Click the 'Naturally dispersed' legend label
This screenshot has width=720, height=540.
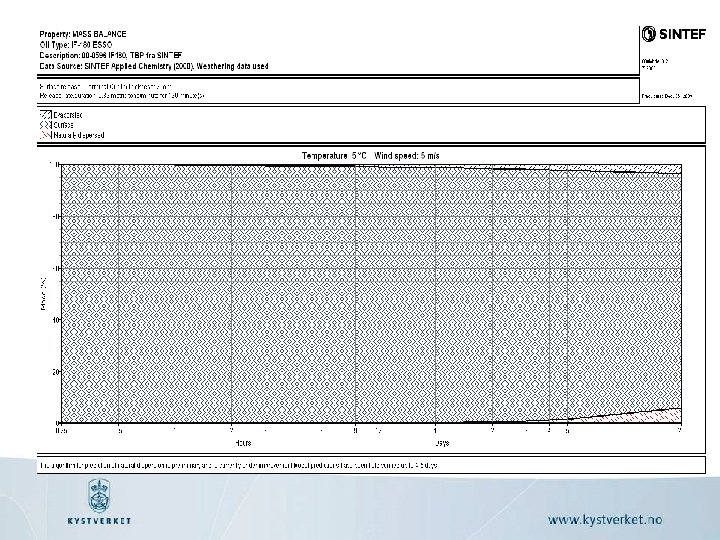[x=79, y=135]
